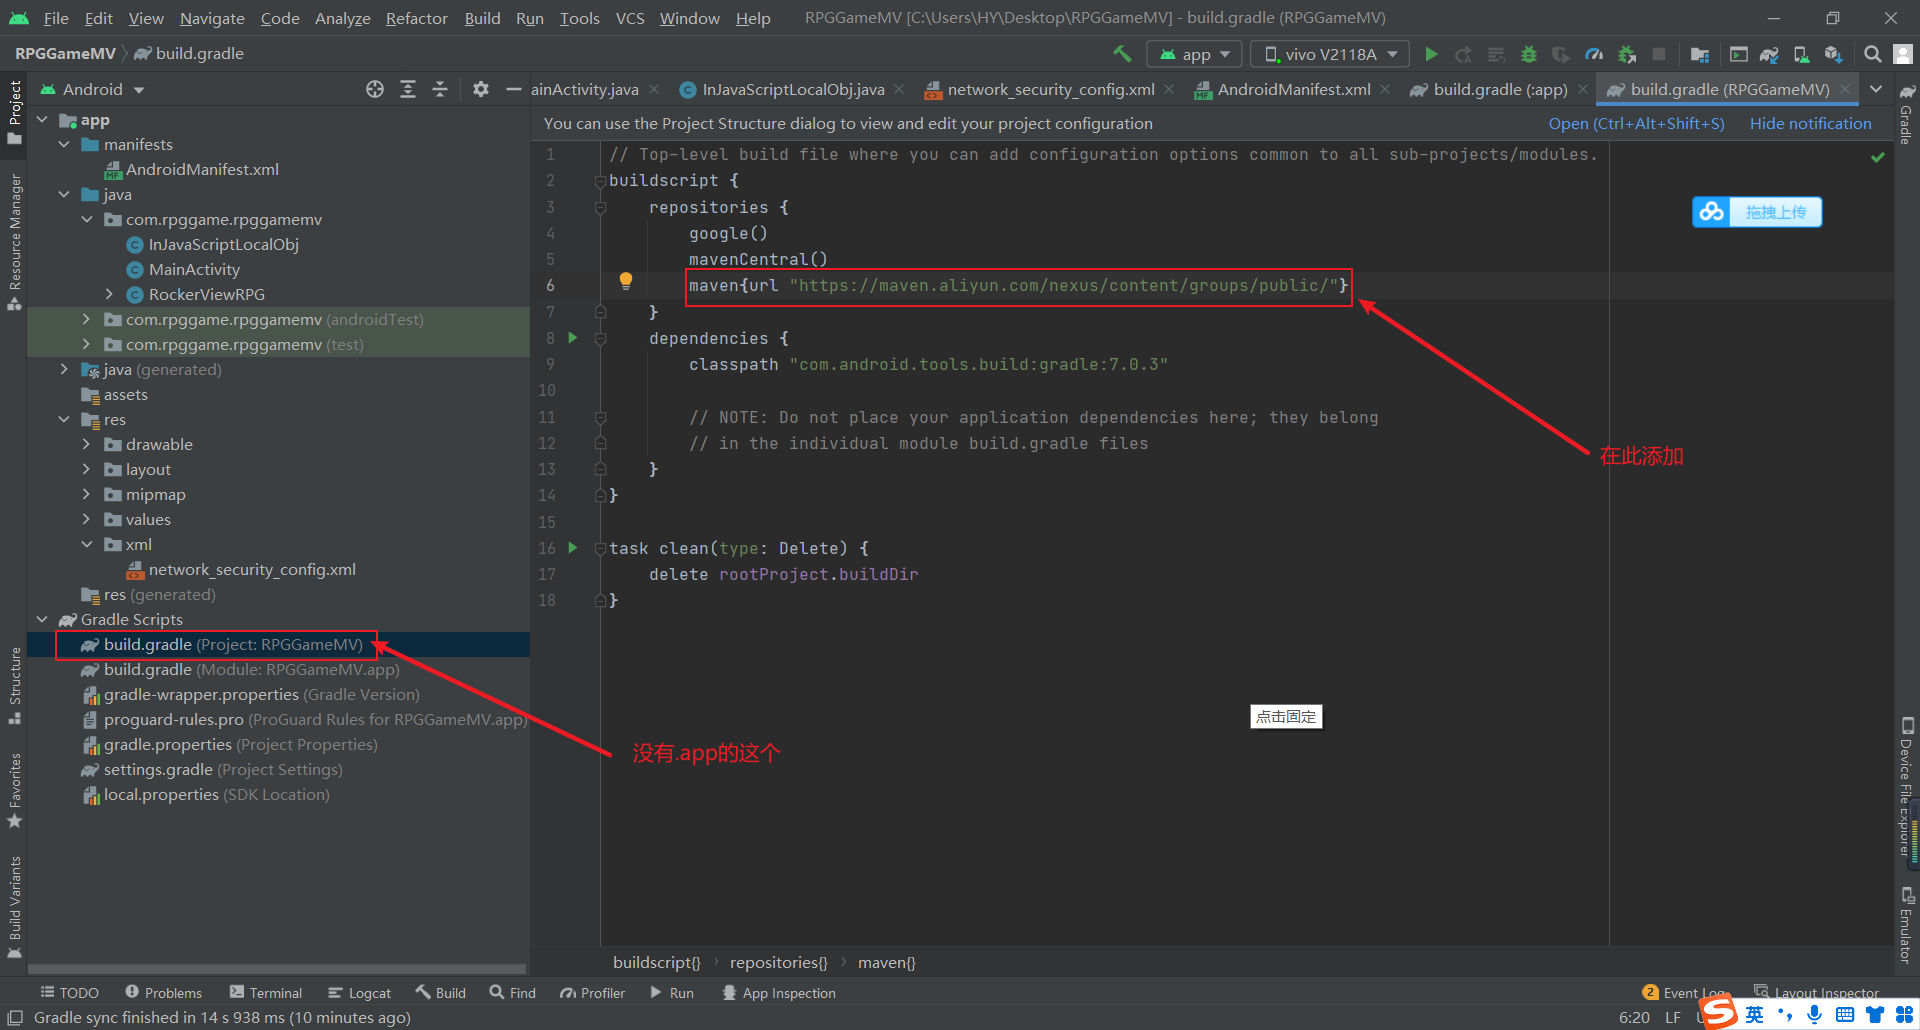Collapse all in project panel
This screenshot has width=1920, height=1030.
point(440,89)
